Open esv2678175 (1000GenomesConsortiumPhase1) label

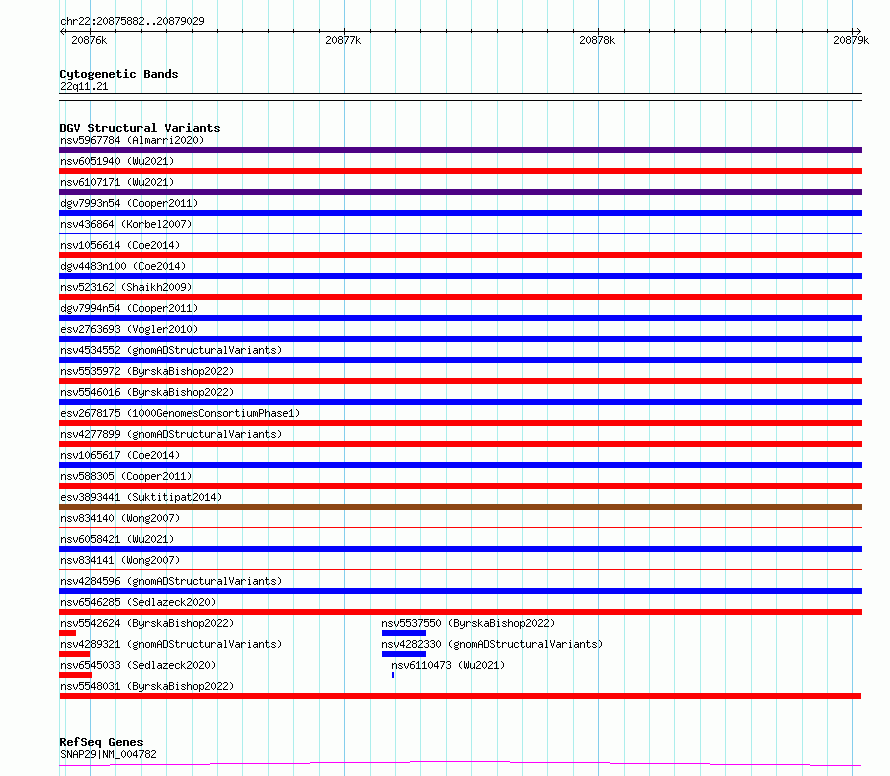(x=180, y=413)
